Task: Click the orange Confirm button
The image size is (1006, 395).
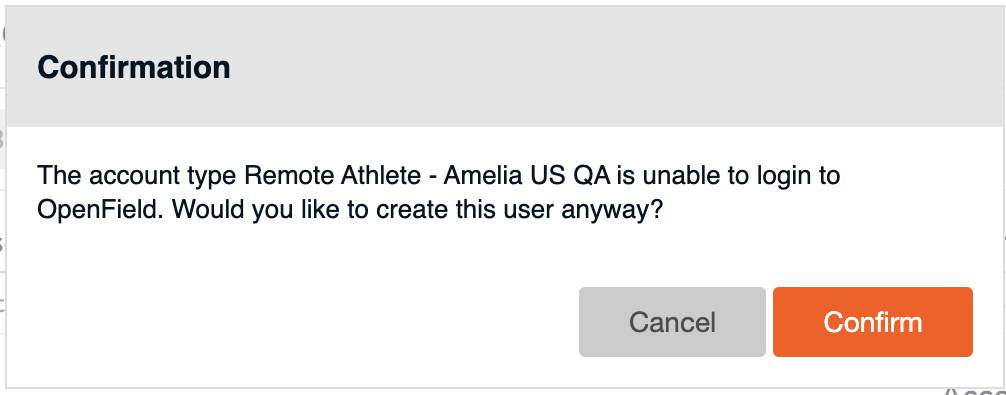Action: pos(873,322)
